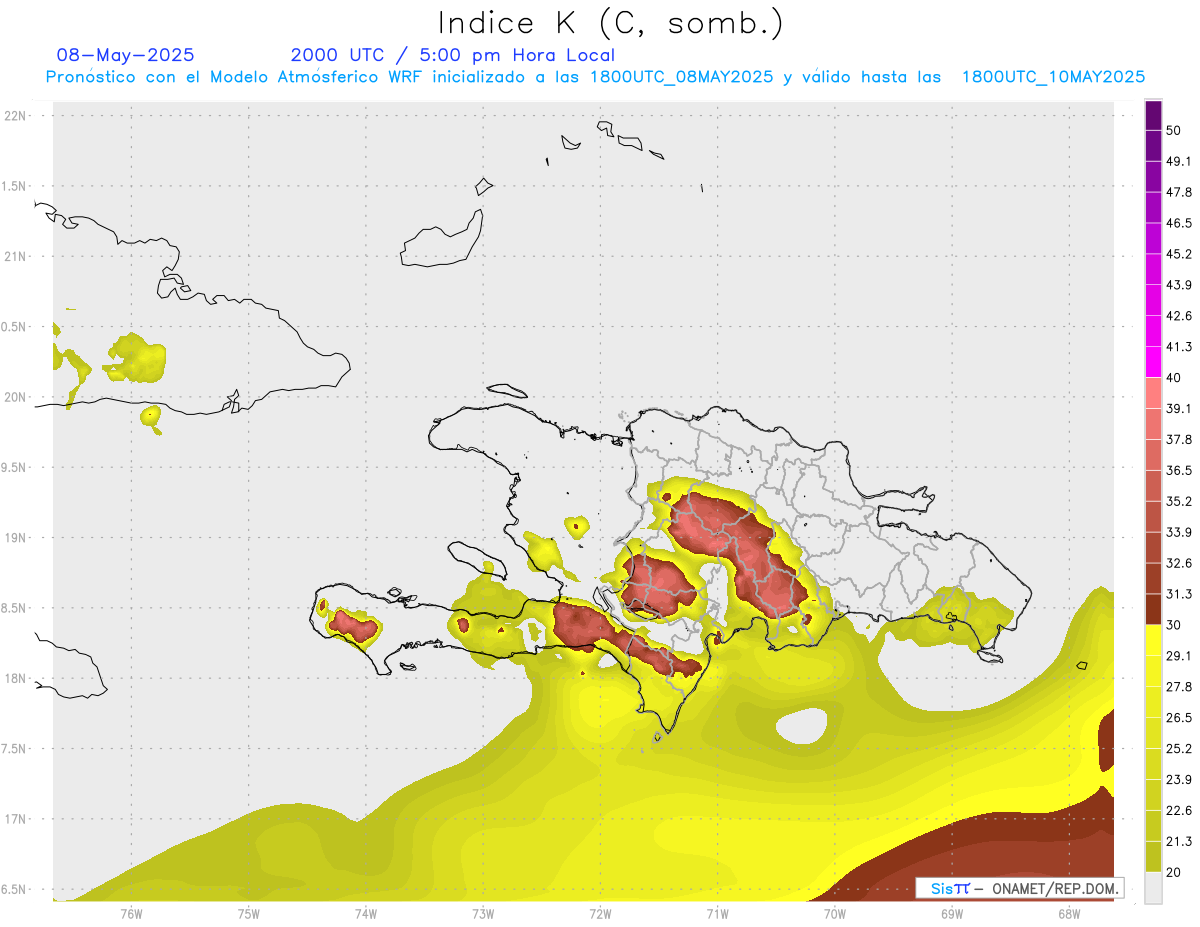The height and width of the screenshot is (927, 1200).
Task: Click the time '2000 UTC / 5:00 pm Hora Local'
Action: (453, 55)
